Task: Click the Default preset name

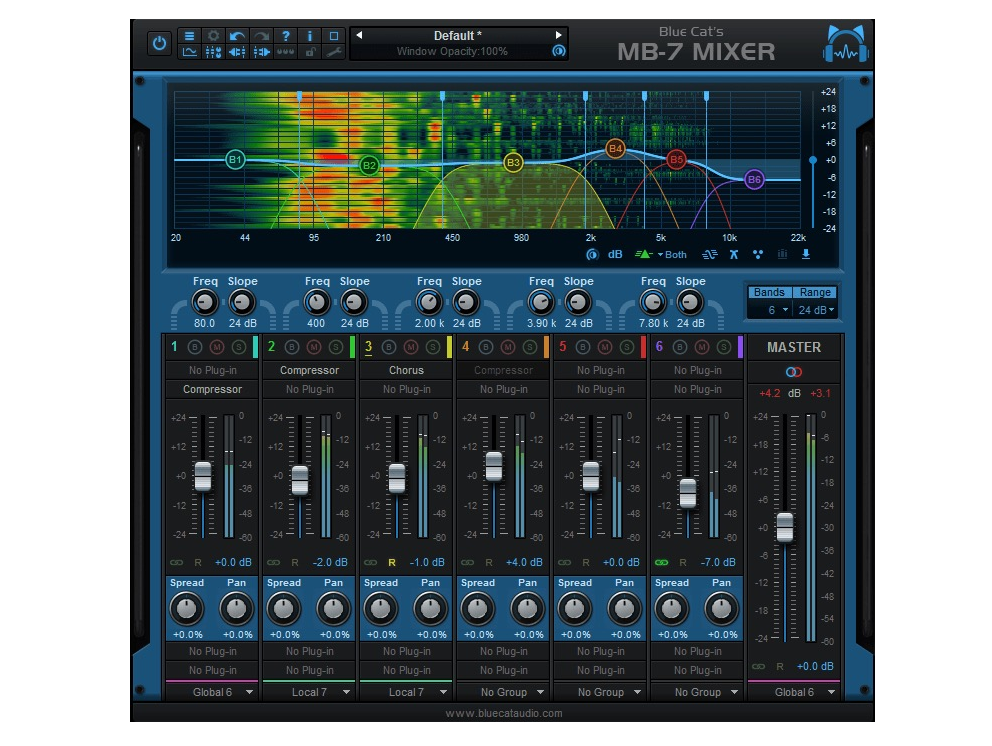Action: click(x=457, y=35)
